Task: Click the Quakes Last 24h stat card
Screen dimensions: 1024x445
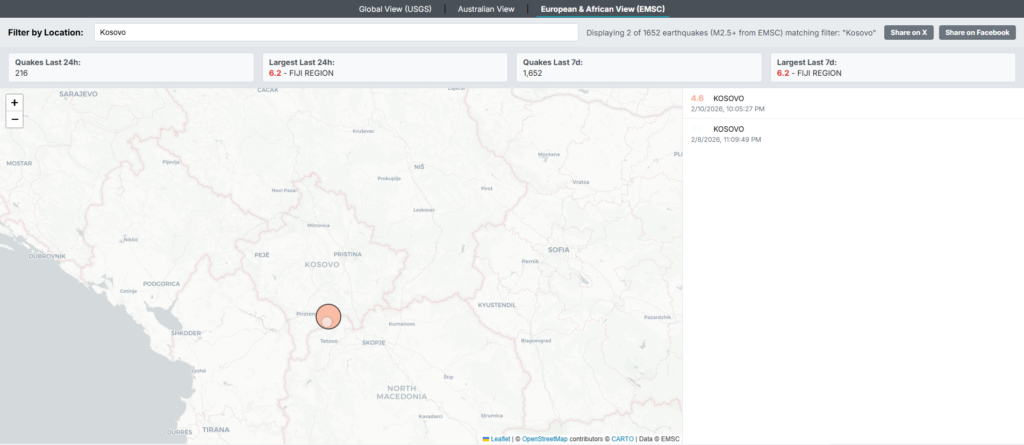Action: pos(131,67)
